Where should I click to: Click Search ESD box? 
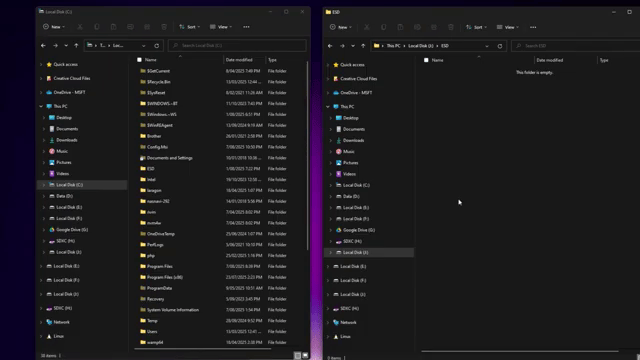click(x=576, y=46)
